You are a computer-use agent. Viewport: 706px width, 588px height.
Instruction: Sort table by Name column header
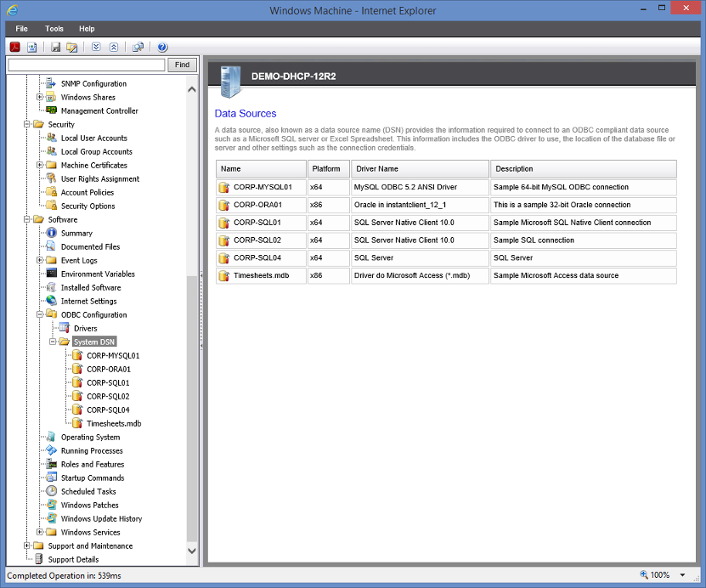(x=262, y=169)
